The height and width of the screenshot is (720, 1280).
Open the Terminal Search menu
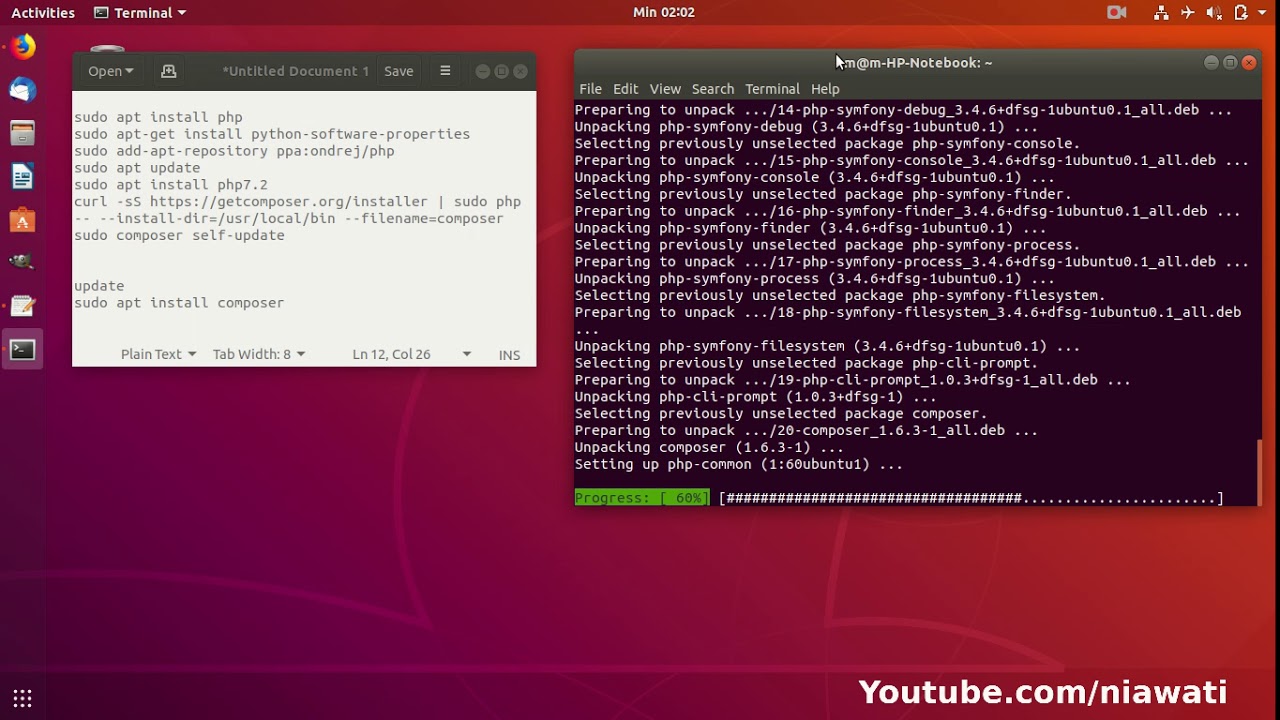tap(713, 89)
